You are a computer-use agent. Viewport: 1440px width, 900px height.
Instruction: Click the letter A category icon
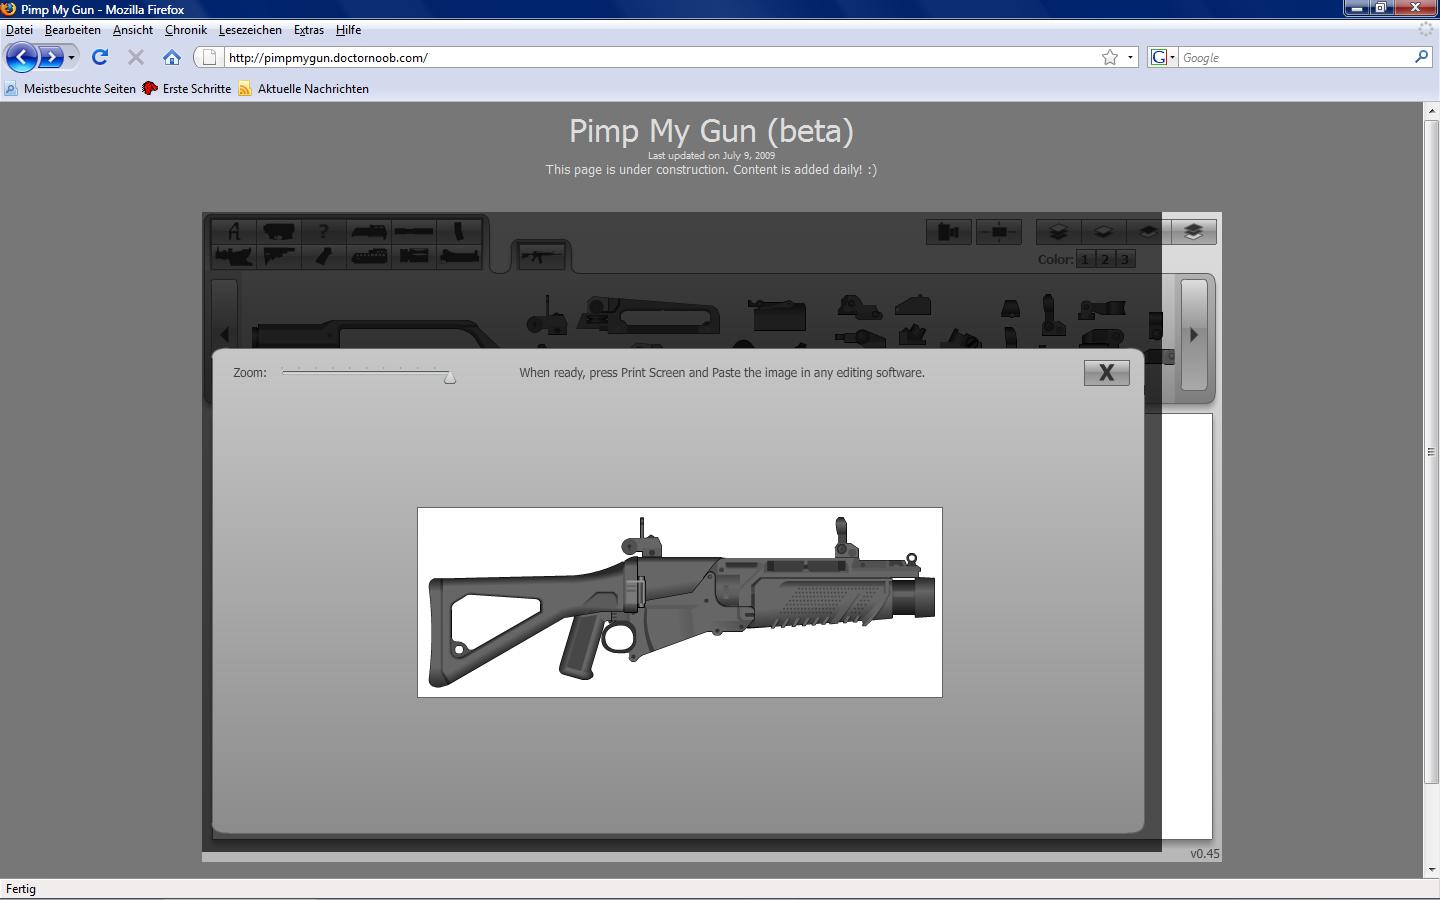pyautogui.click(x=234, y=231)
